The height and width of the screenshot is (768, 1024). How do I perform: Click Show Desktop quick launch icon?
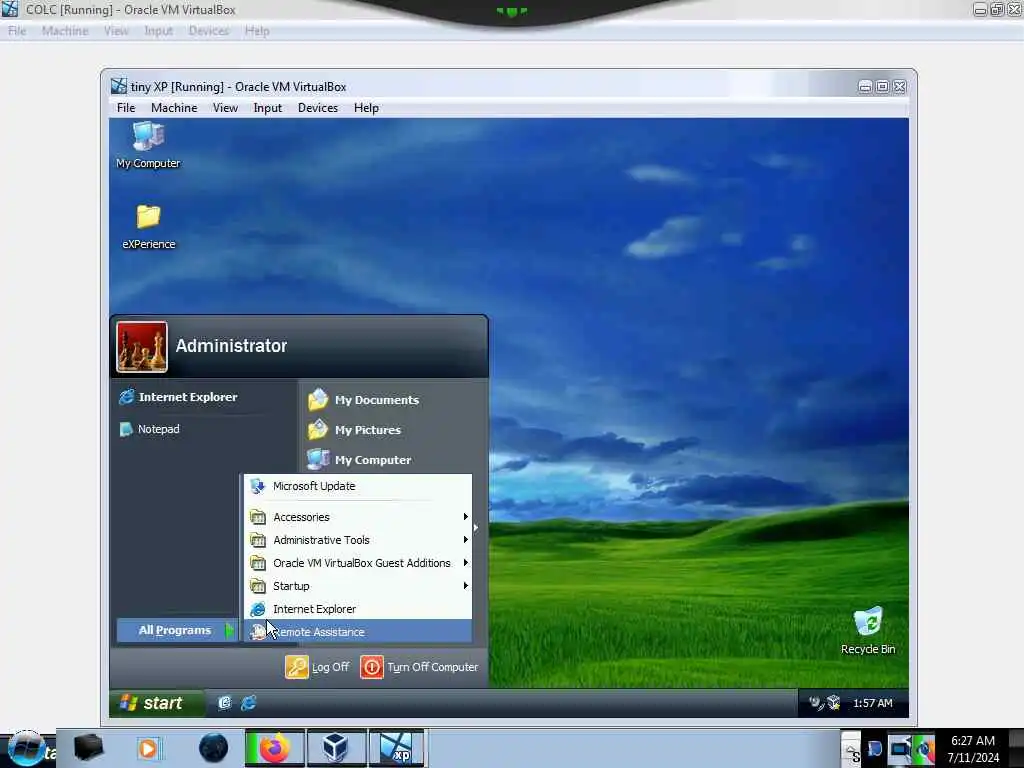225,703
